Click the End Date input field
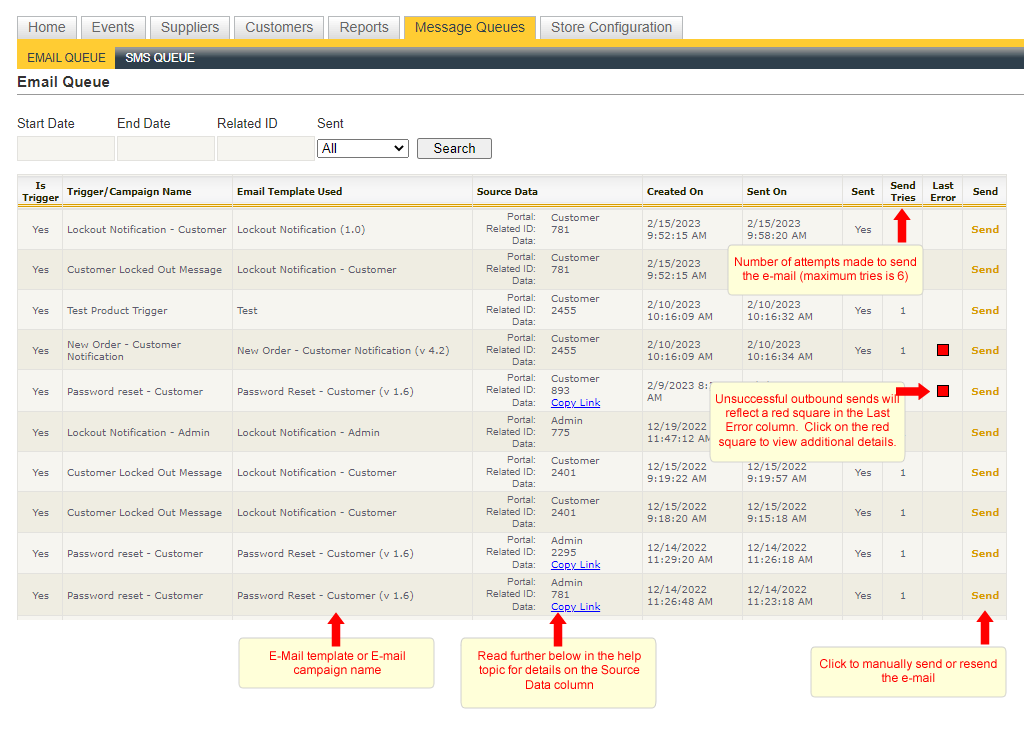1024x750 pixels. coord(165,148)
